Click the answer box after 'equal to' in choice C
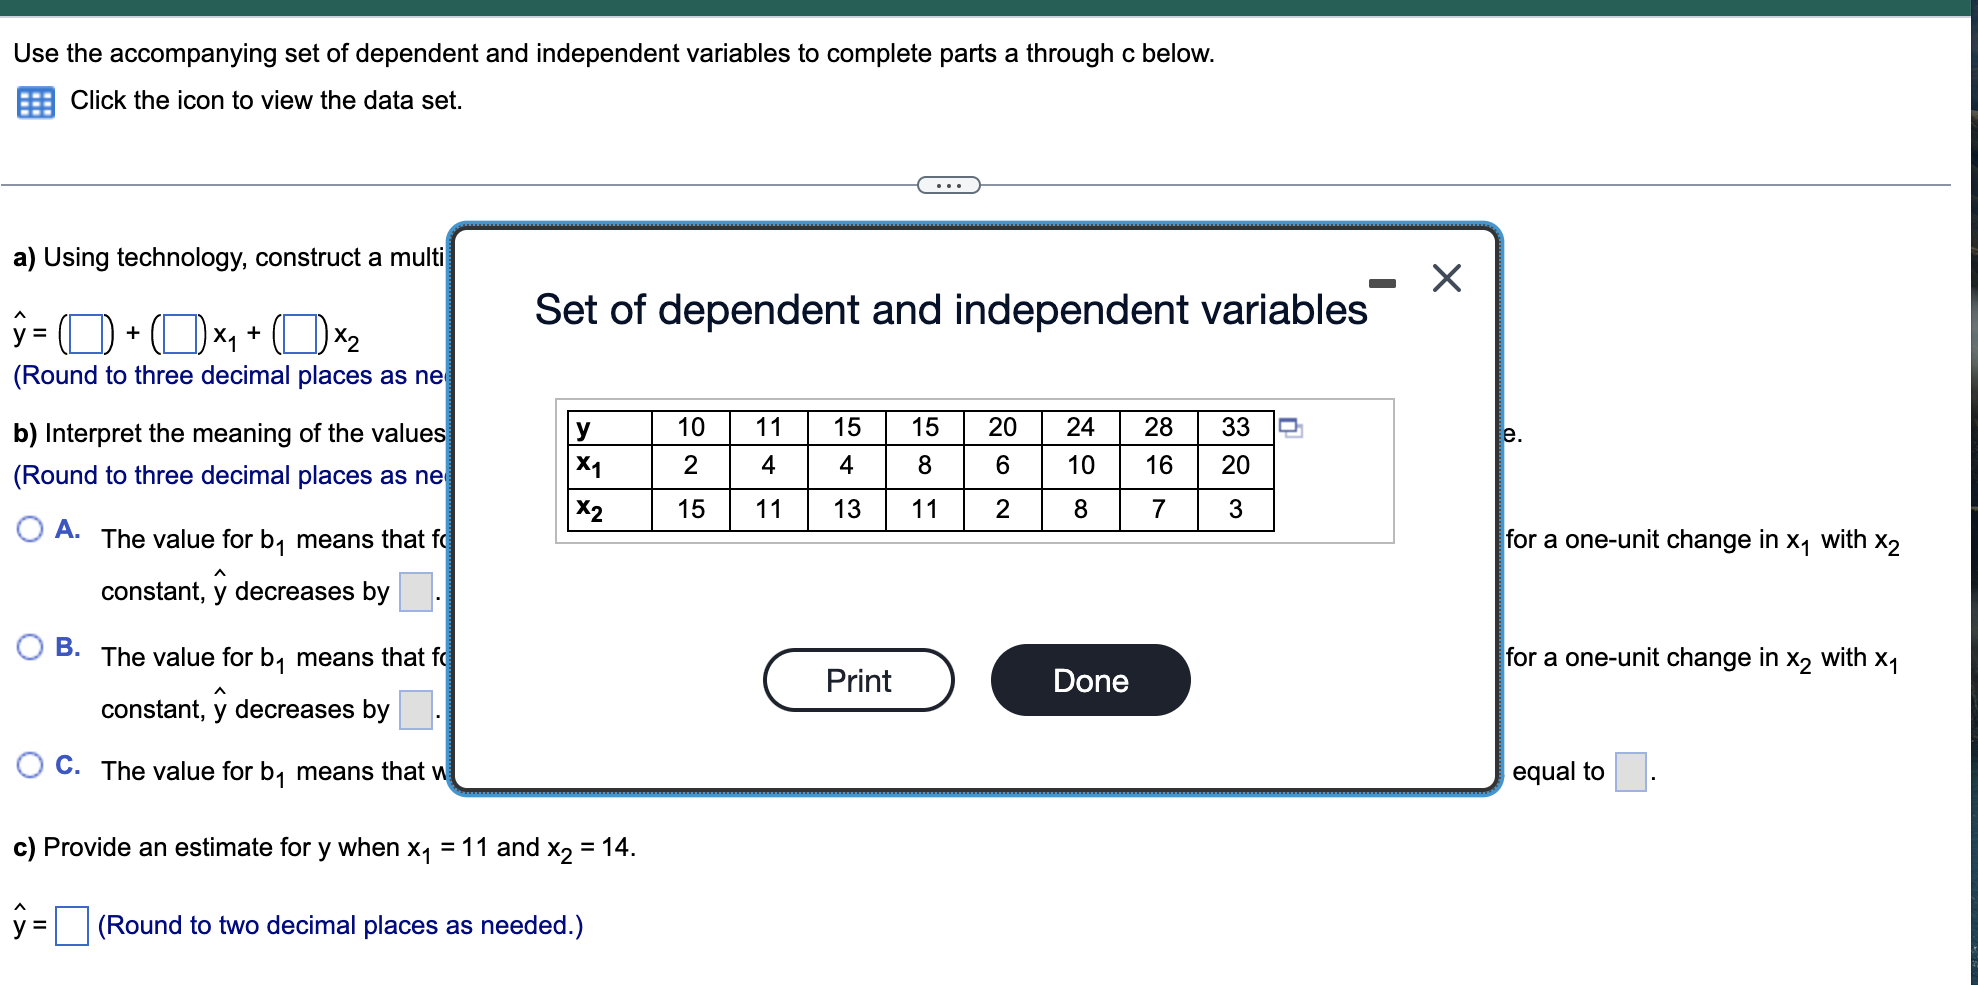Screen dimensions: 1978x985 [1630, 771]
